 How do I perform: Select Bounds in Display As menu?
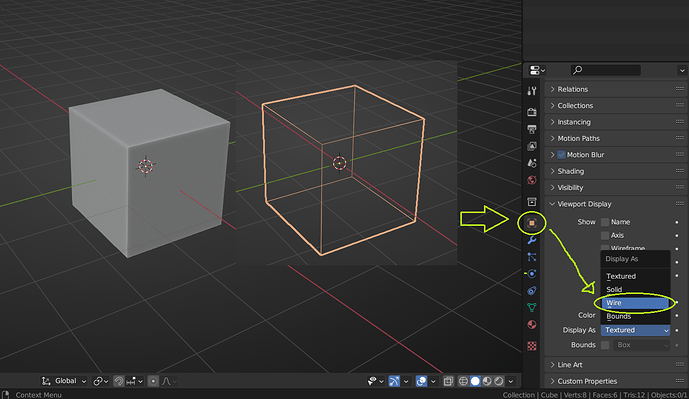pos(635,316)
